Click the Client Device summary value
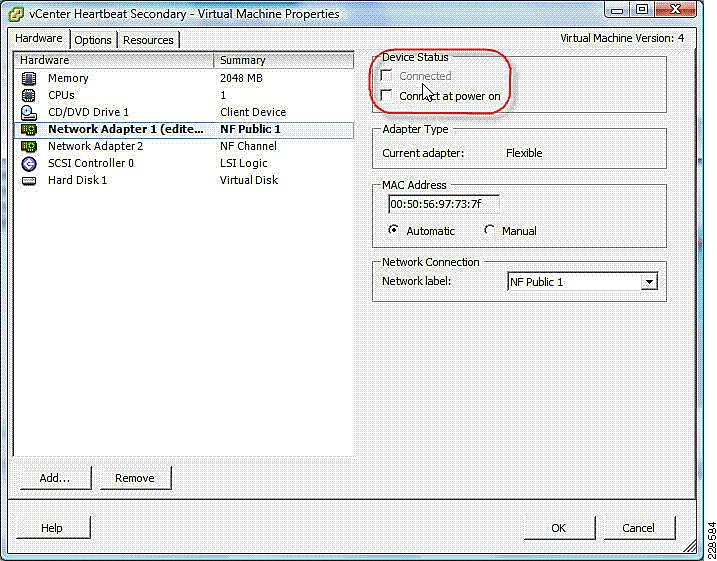 (x=253, y=112)
